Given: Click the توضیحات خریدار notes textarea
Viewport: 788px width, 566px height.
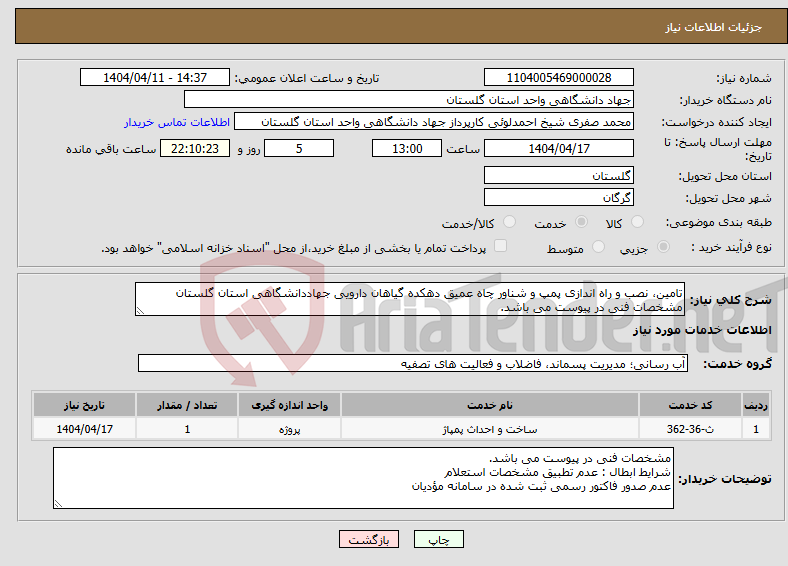Looking at the screenshot, I should click(363, 478).
